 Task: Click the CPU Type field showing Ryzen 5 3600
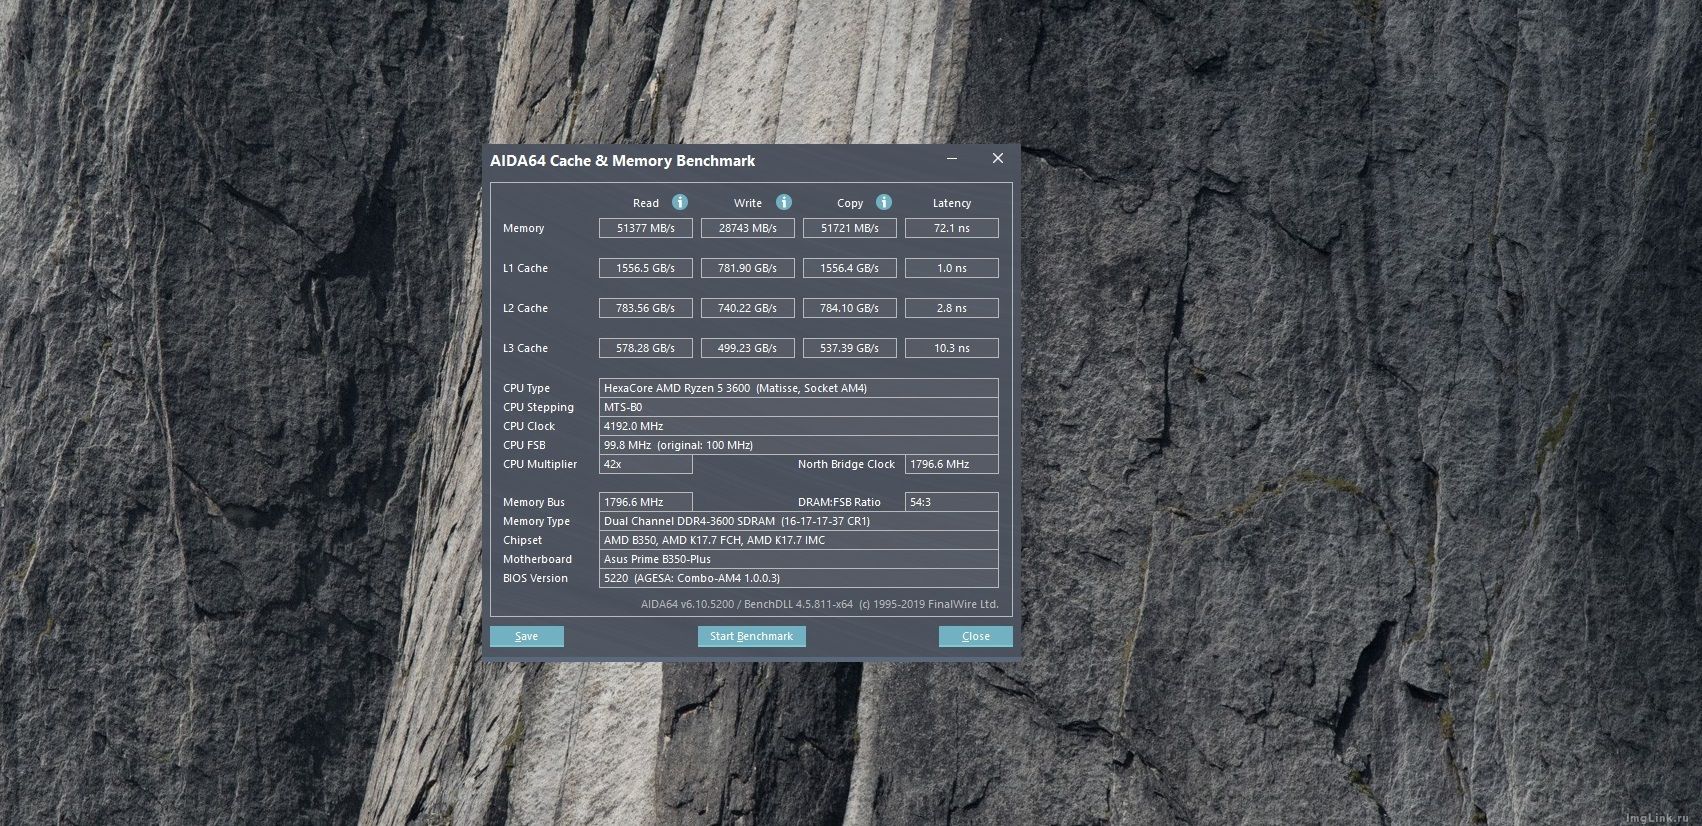tap(797, 388)
